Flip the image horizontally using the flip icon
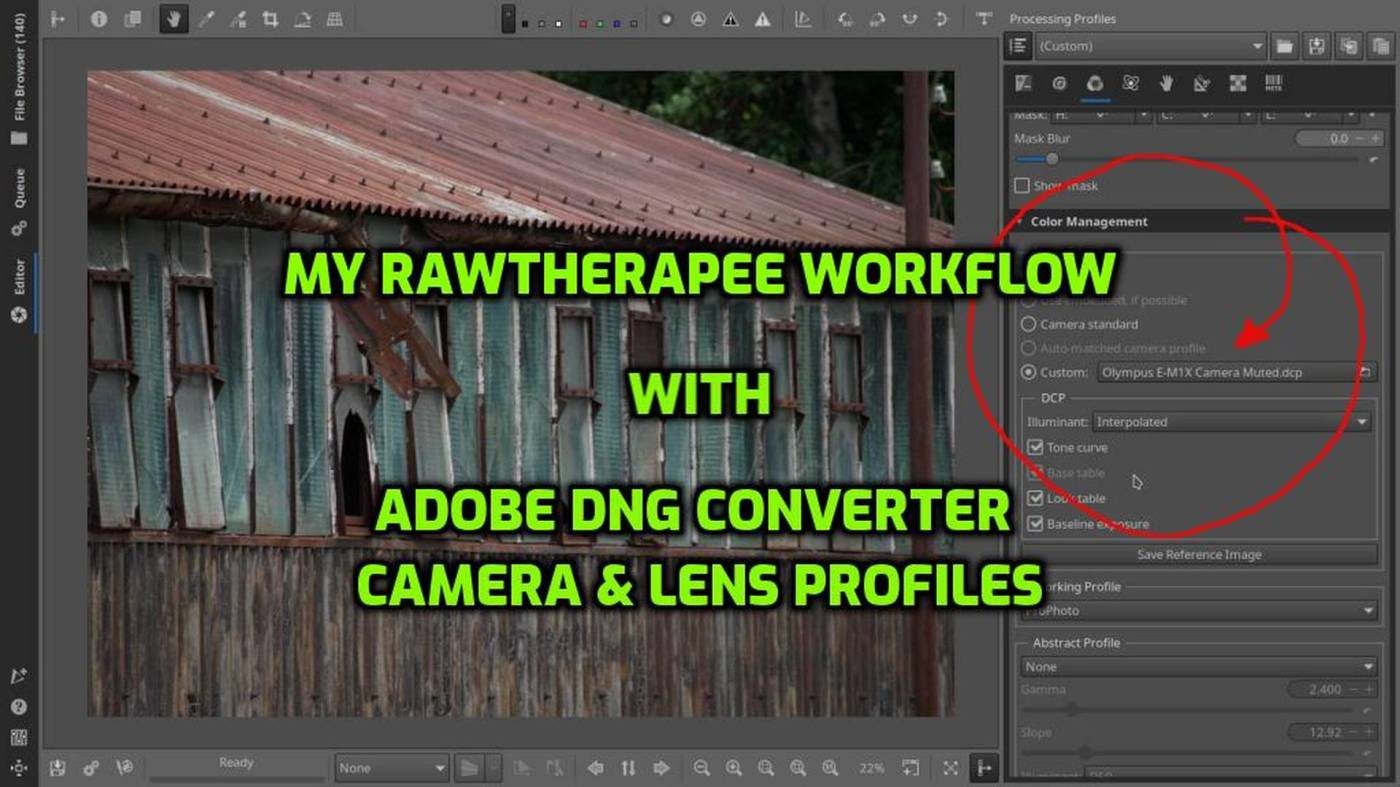Viewport: 1400px width, 787px height. [909, 19]
